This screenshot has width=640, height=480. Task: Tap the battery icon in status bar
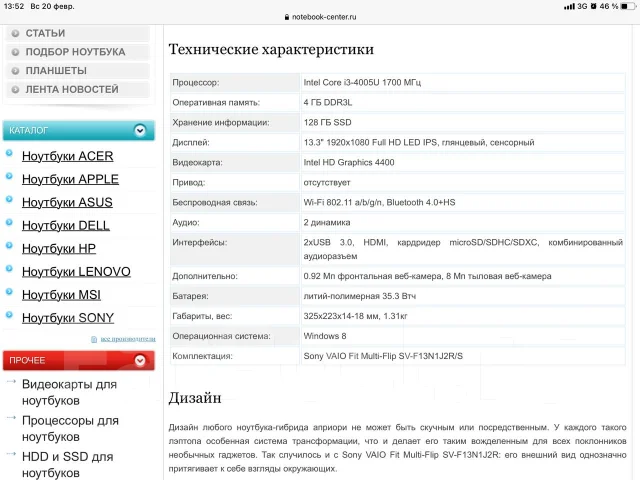(x=628, y=6)
